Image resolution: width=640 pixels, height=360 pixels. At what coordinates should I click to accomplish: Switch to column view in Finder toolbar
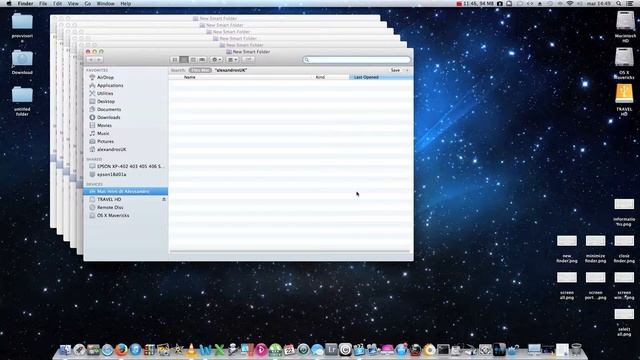coord(193,60)
